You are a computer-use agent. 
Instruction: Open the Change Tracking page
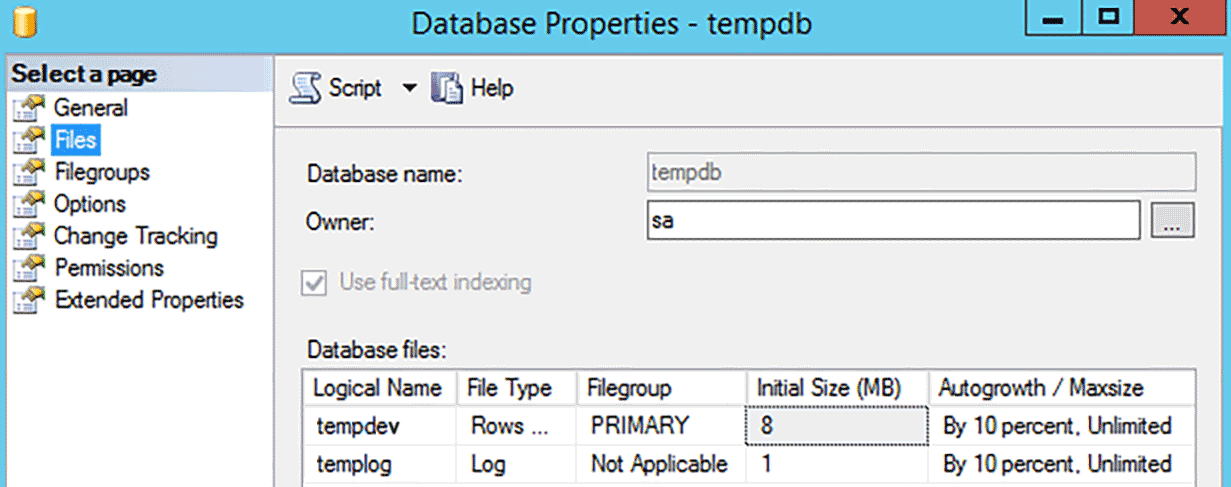tap(135, 236)
